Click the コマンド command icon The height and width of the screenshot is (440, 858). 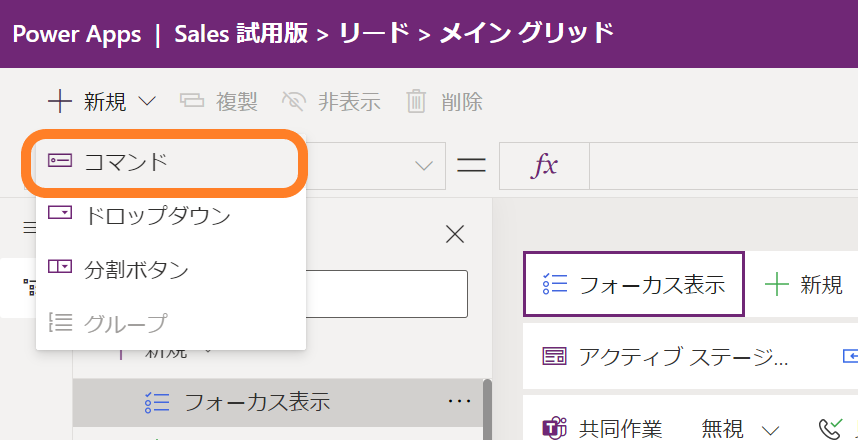tap(60, 160)
